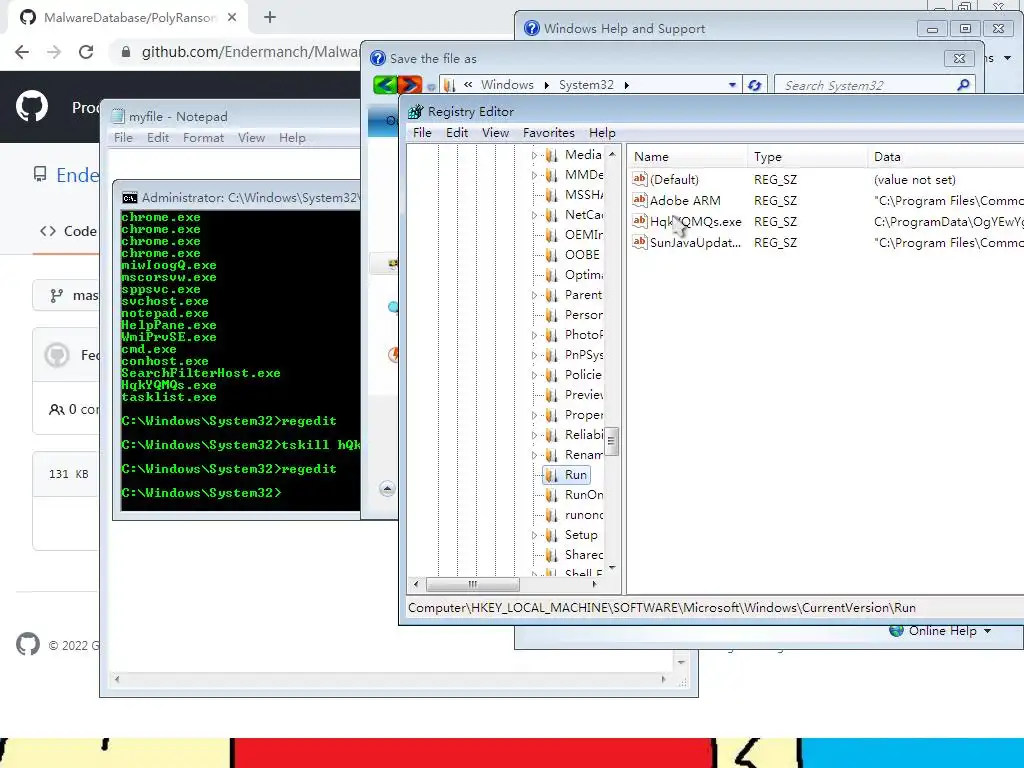This screenshot has width=1024, height=768.
Task: Expand the PnPSys key in the registry tree
Action: (534, 355)
